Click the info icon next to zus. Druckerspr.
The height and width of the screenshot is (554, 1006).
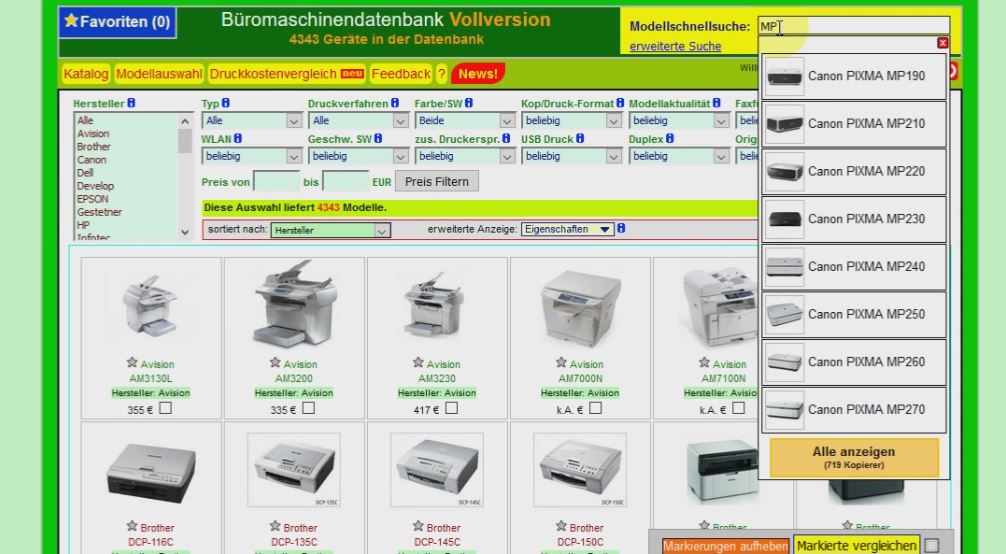point(506,139)
